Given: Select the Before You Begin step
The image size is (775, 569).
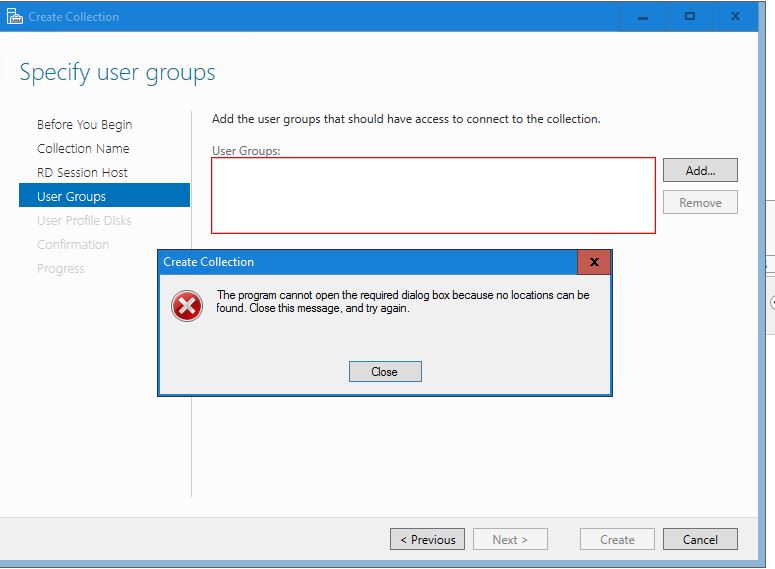Looking at the screenshot, I should 85,125.
